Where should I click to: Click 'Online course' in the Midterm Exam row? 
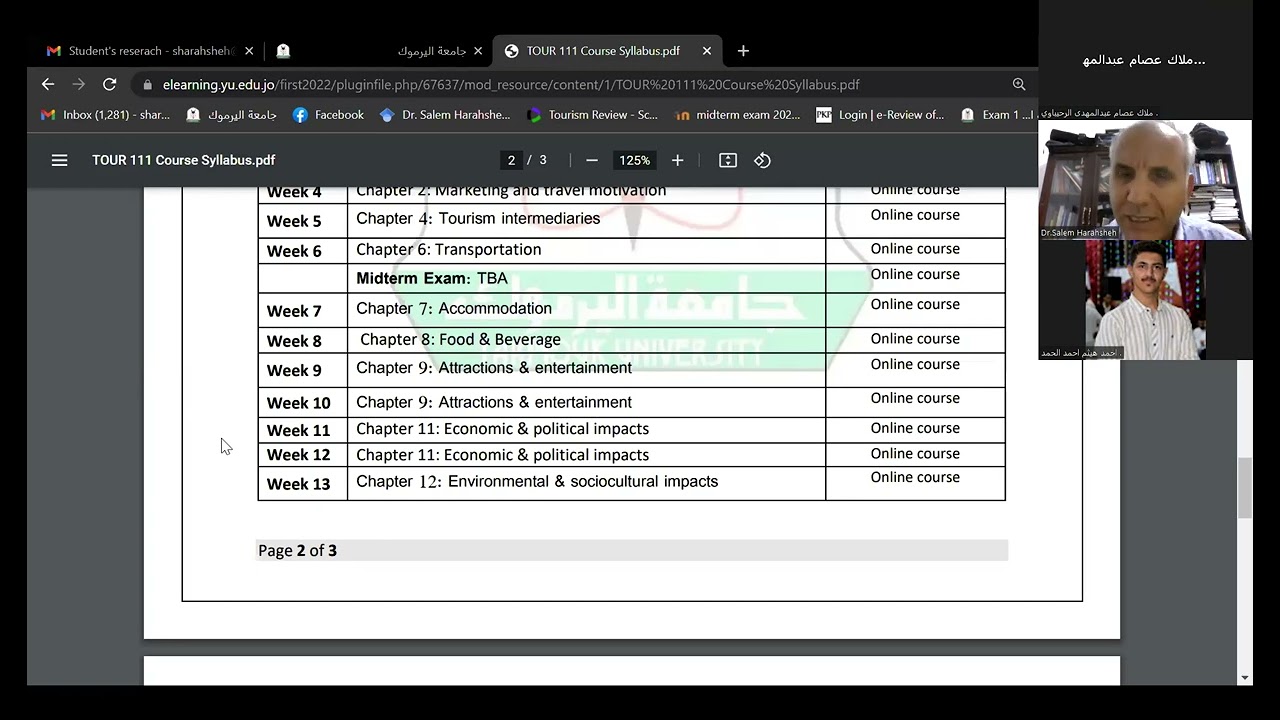[915, 275]
